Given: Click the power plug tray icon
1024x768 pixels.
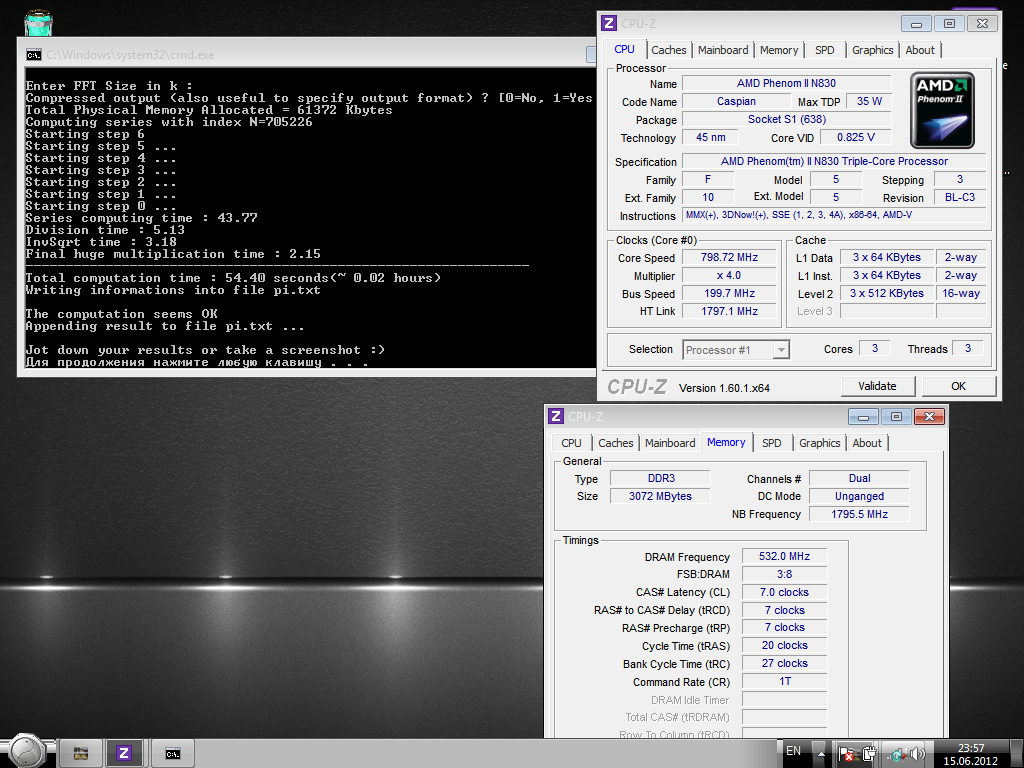Looking at the screenshot, I should (869, 754).
